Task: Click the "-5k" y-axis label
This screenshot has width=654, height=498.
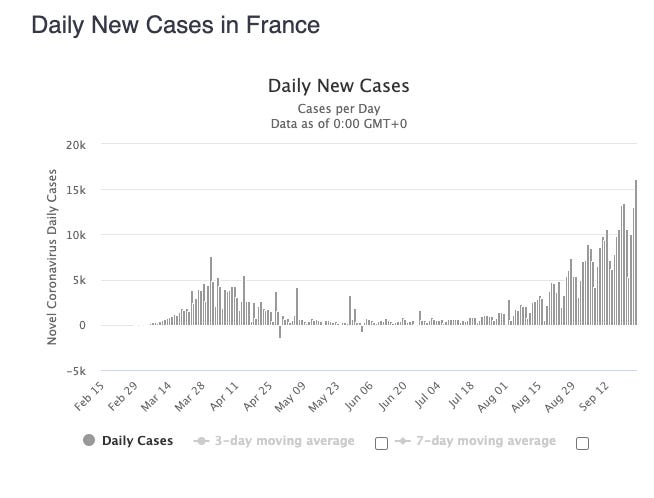Action: [x=76, y=371]
